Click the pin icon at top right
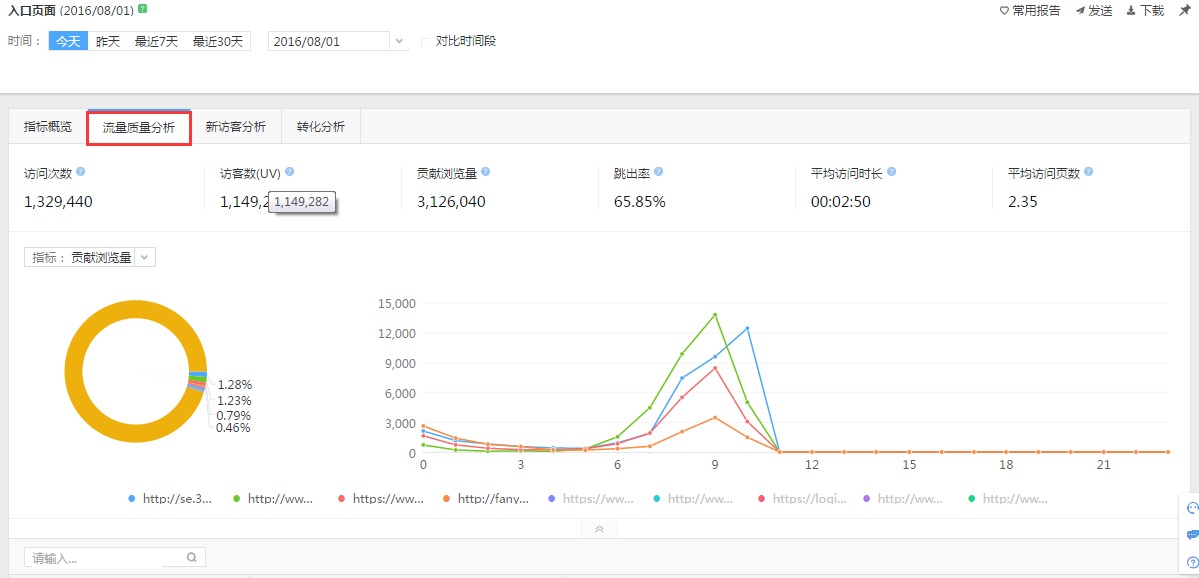Screen dimensions: 1199x578 [x=1185, y=10]
